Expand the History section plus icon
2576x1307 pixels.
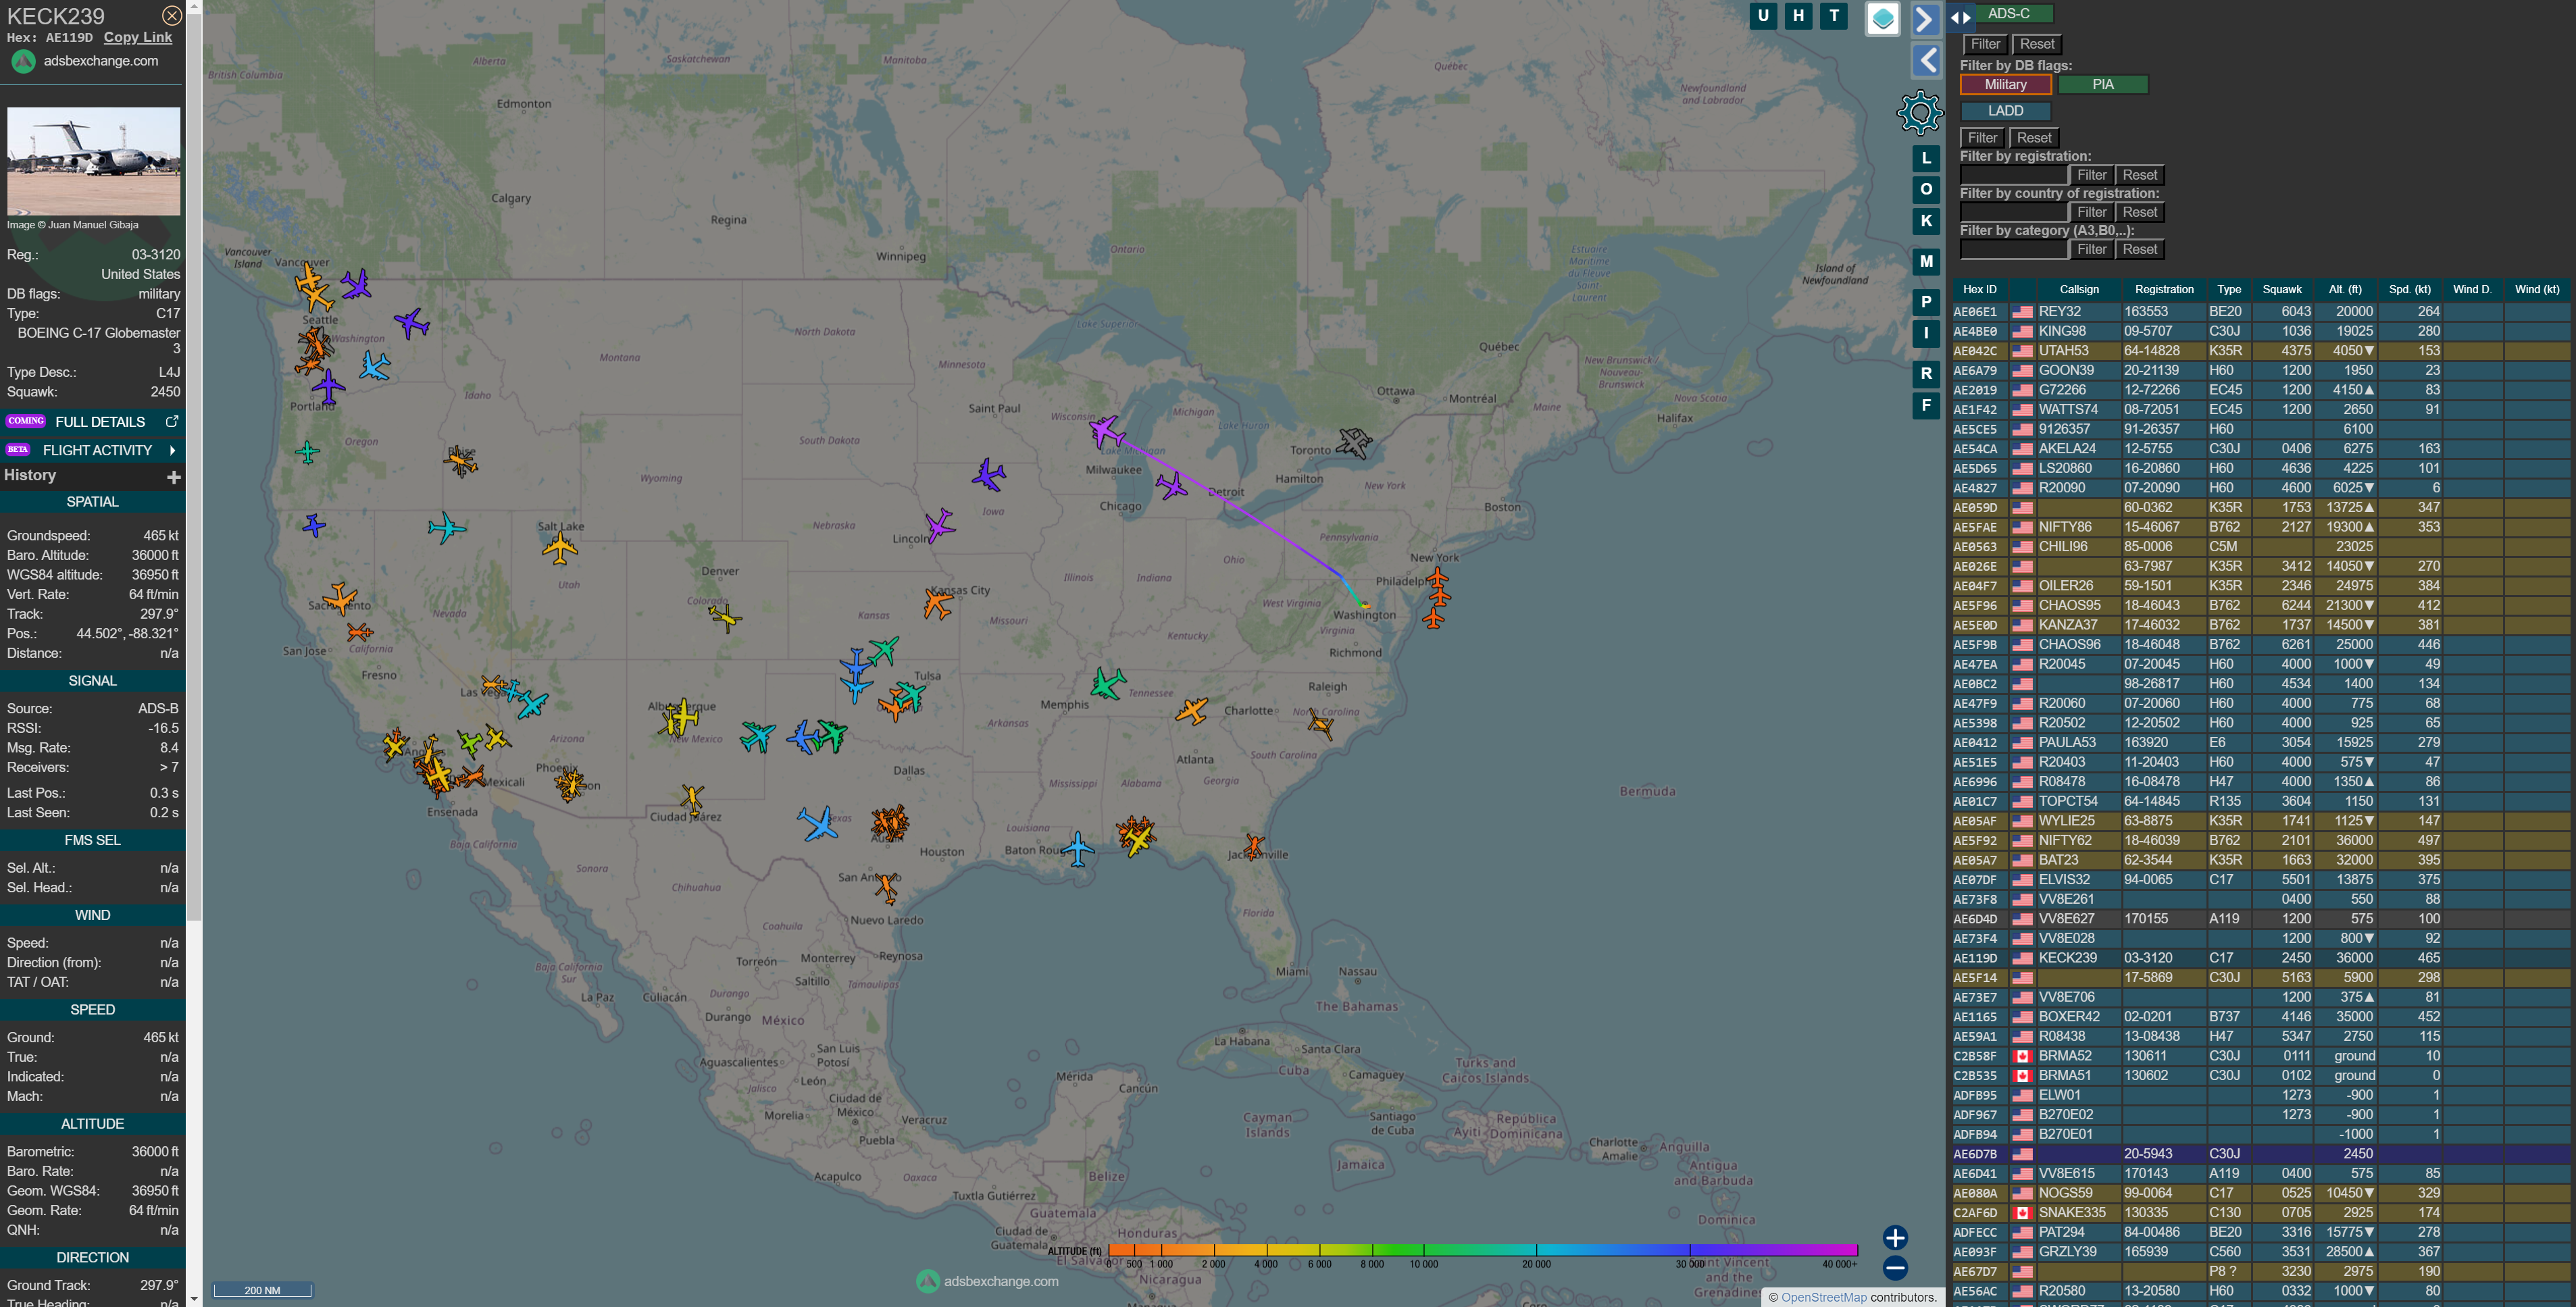(174, 477)
